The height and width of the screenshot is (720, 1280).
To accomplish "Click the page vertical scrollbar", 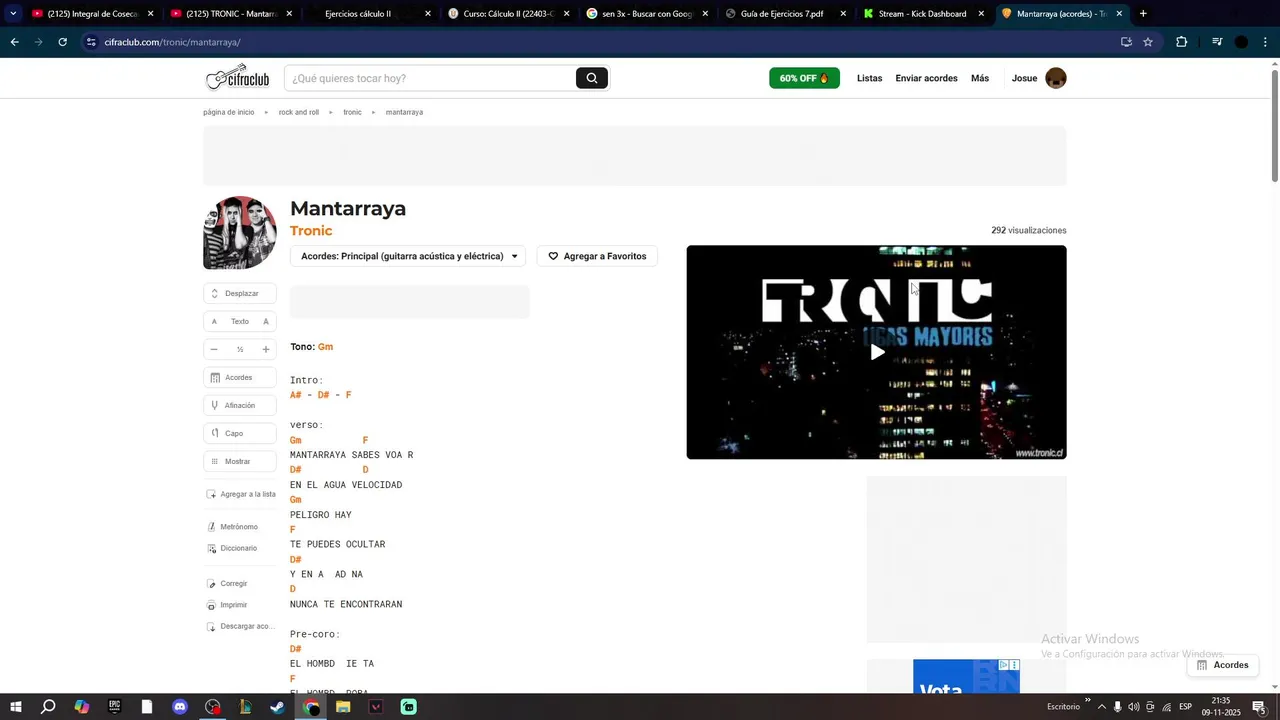I will [x=1275, y=125].
